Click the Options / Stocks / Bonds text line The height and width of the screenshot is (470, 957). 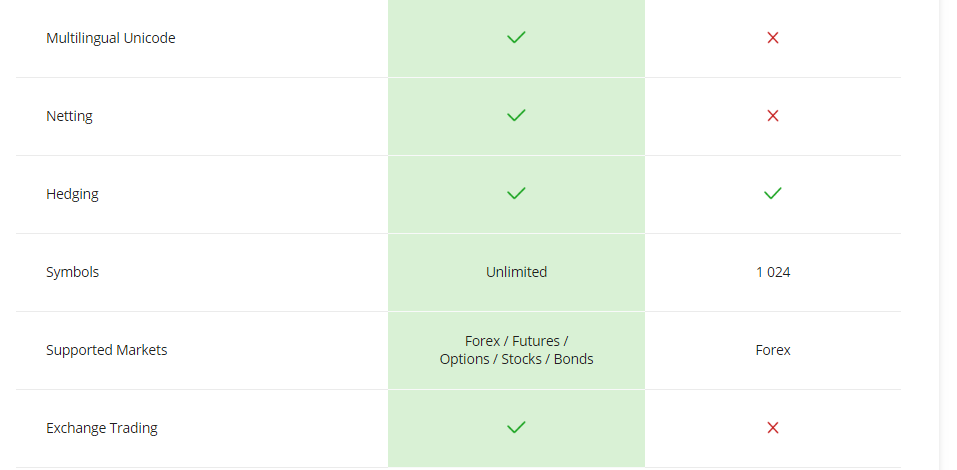coord(516,359)
